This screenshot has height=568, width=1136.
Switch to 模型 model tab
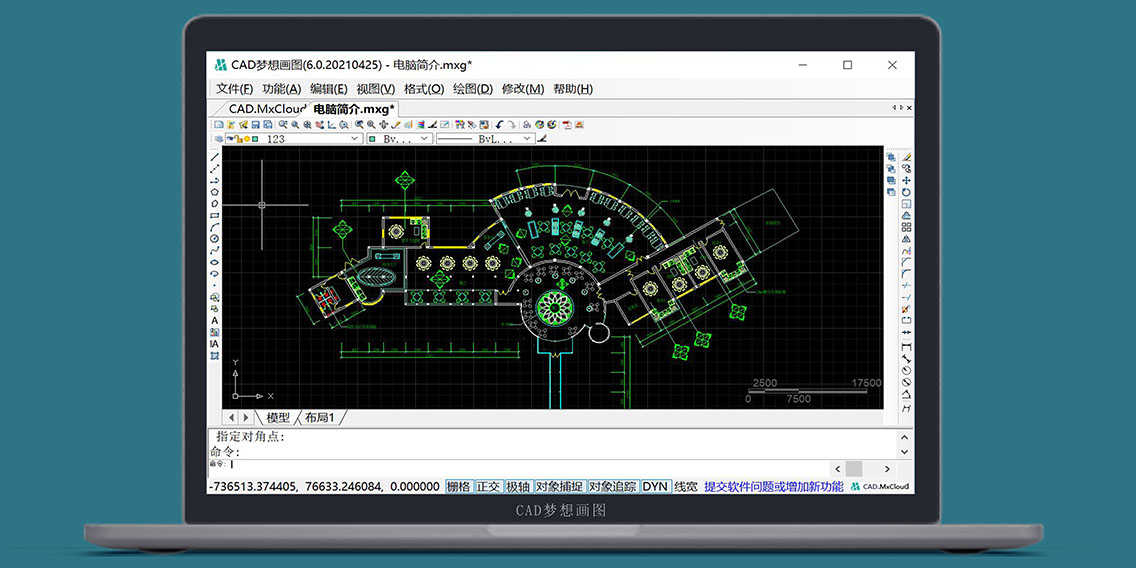(x=278, y=418)
